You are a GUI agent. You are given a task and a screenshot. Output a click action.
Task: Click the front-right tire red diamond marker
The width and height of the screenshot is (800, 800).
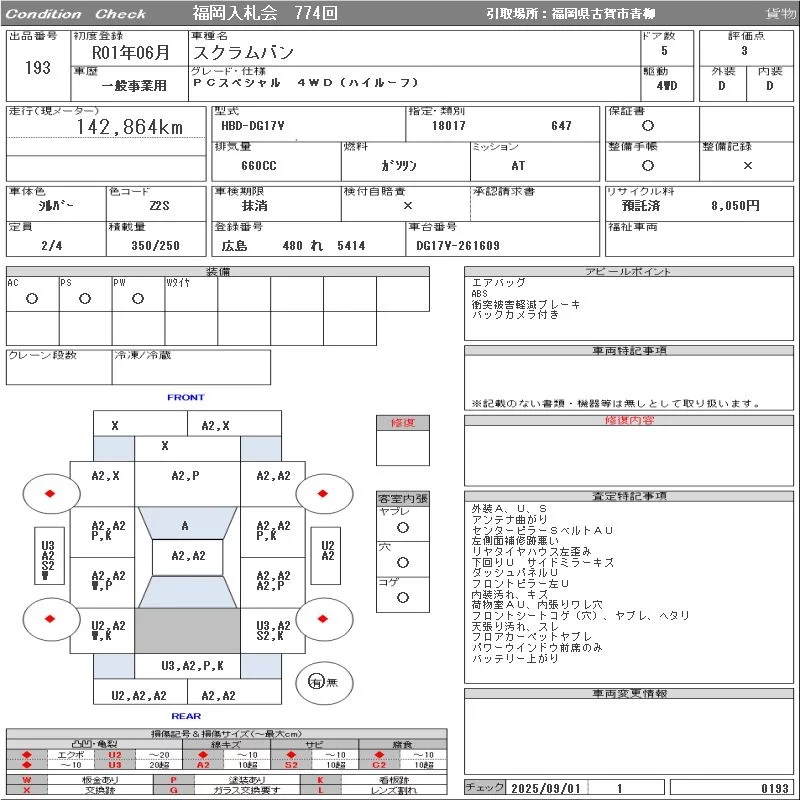coord(322,493)
